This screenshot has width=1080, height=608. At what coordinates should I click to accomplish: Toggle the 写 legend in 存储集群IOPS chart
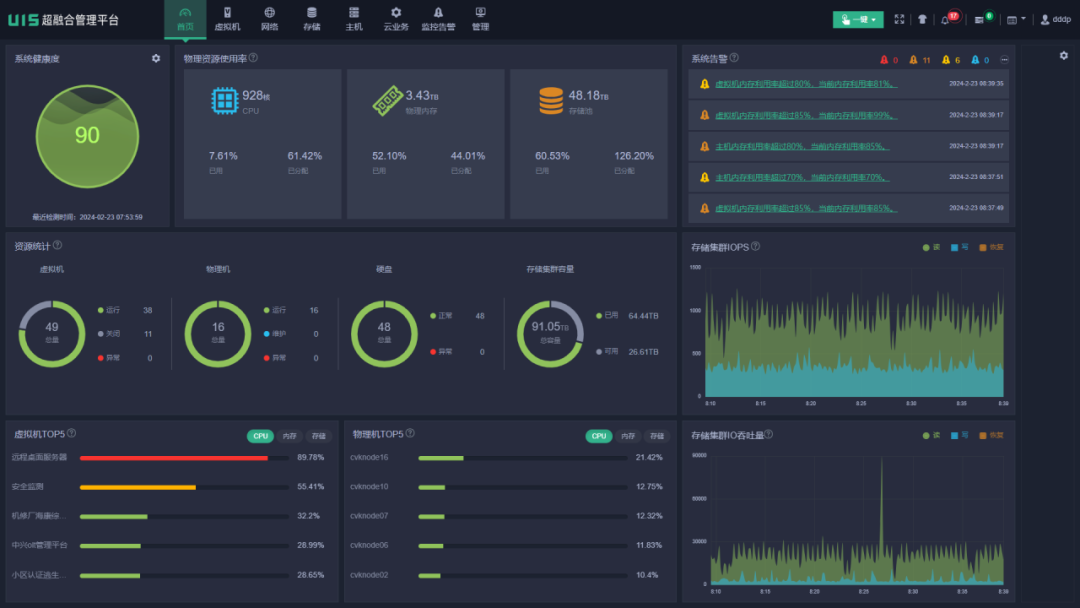[x=958, y=247]
